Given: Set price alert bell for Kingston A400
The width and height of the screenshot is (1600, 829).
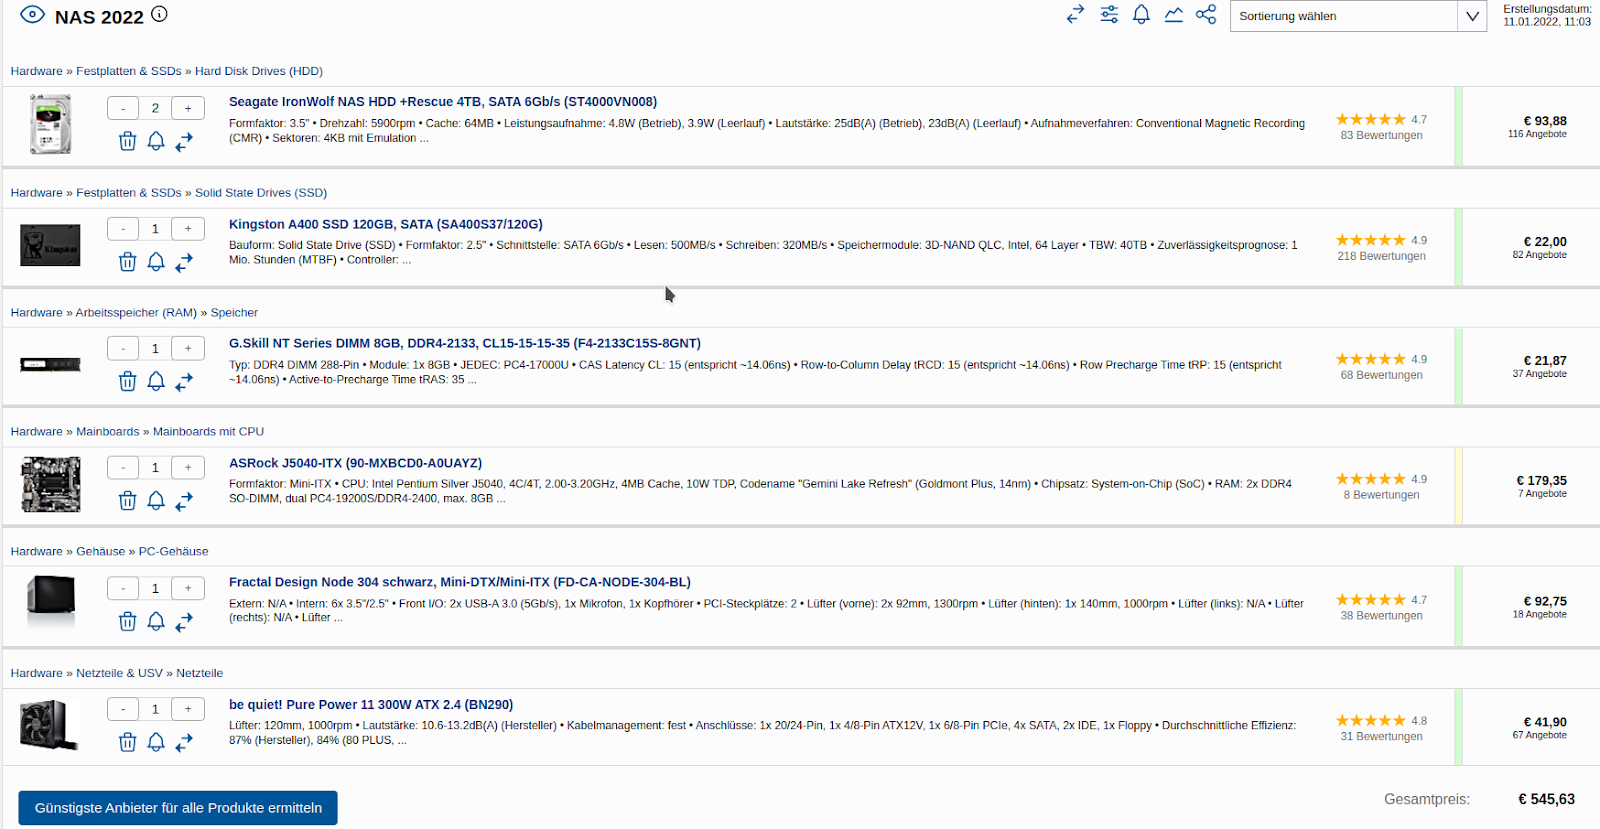Looking at the screenshot, I should click(156, 262).
